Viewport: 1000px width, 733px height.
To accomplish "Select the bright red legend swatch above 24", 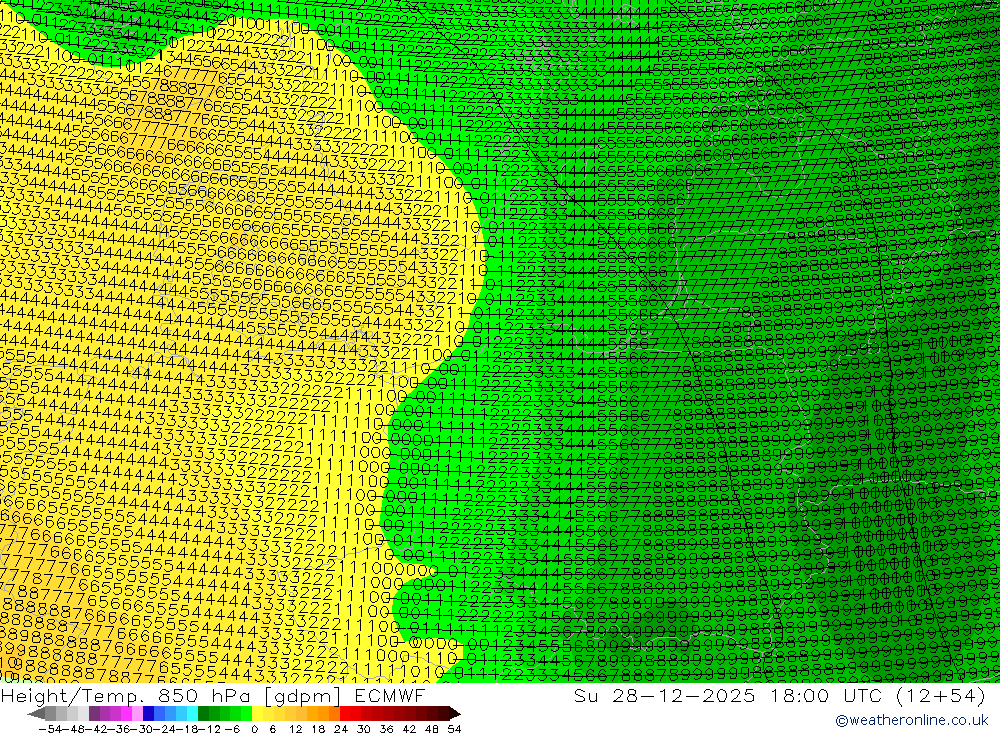I will click(x=345, y=714).
